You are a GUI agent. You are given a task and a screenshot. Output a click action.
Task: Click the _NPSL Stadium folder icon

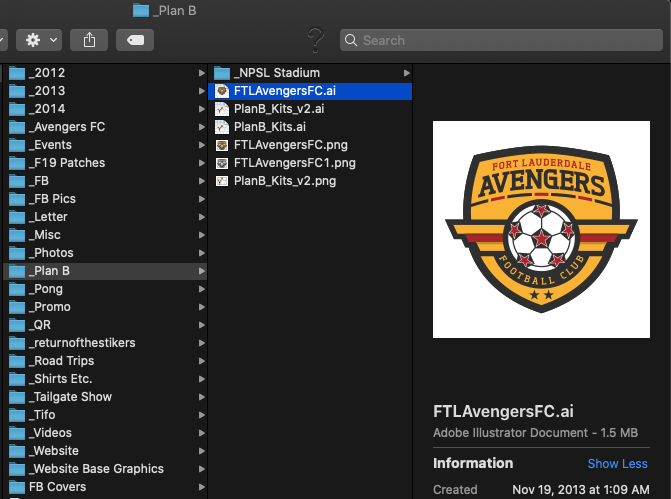(222, 73)
